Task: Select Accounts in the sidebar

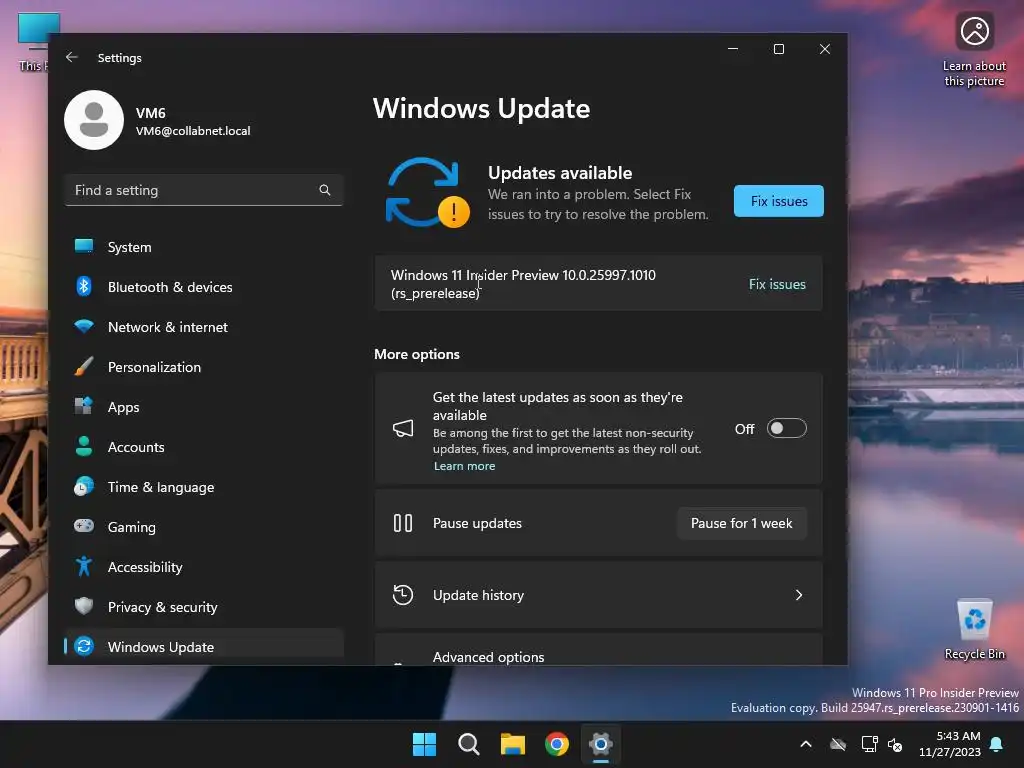Action: [204, 447]
